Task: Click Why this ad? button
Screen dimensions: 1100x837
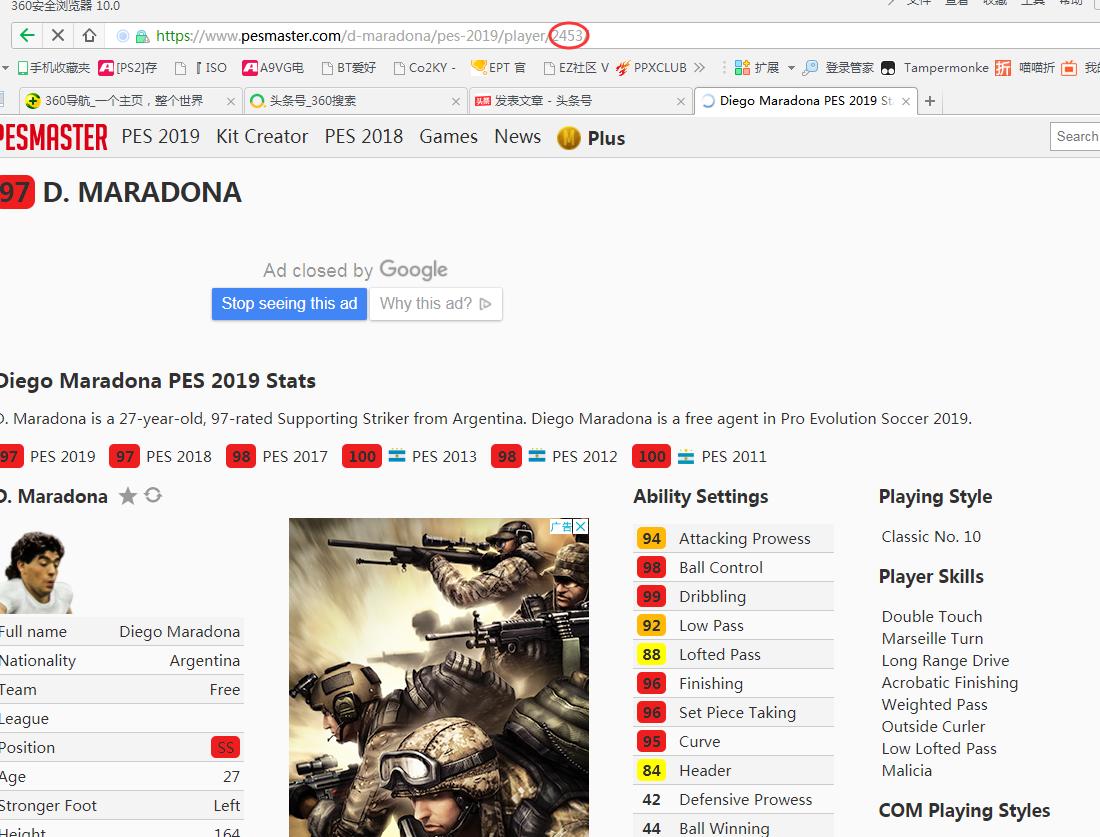Action: pos(435,304)
